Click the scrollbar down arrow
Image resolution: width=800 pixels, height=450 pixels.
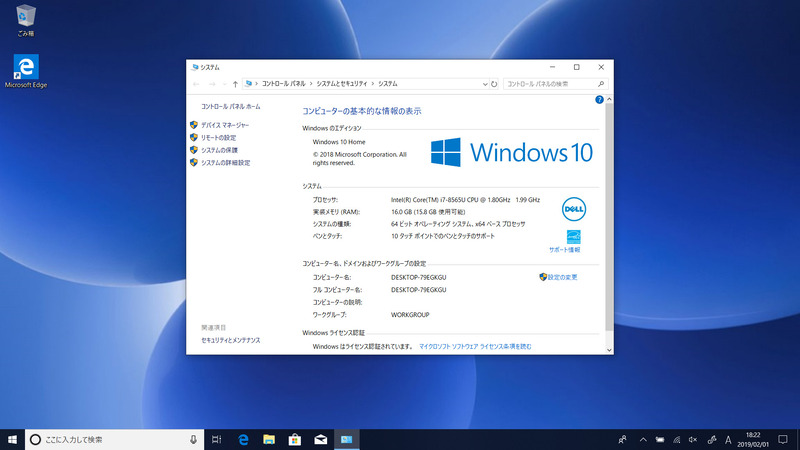609,350
